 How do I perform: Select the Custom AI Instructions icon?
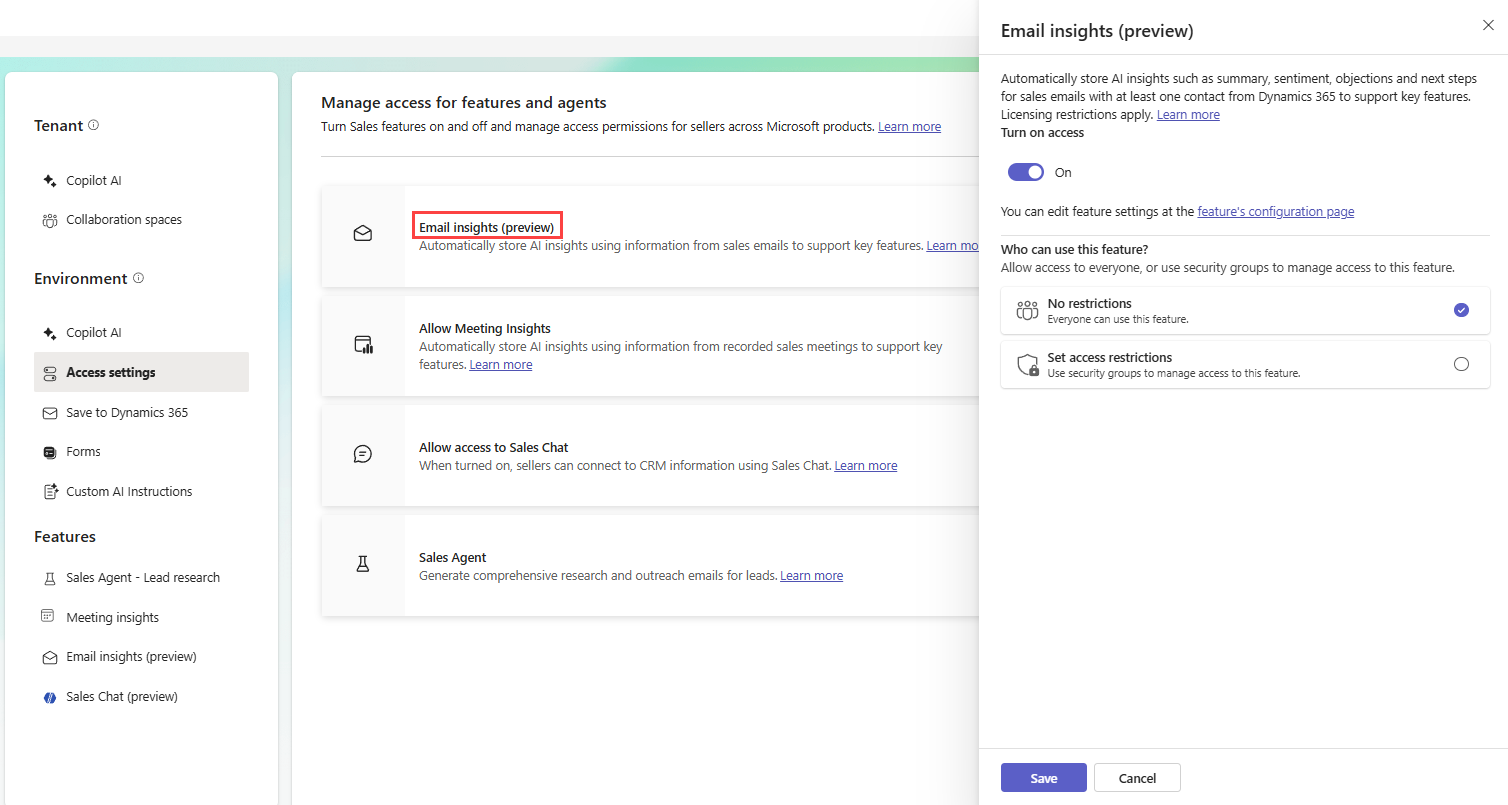click(x=49, y=491)
